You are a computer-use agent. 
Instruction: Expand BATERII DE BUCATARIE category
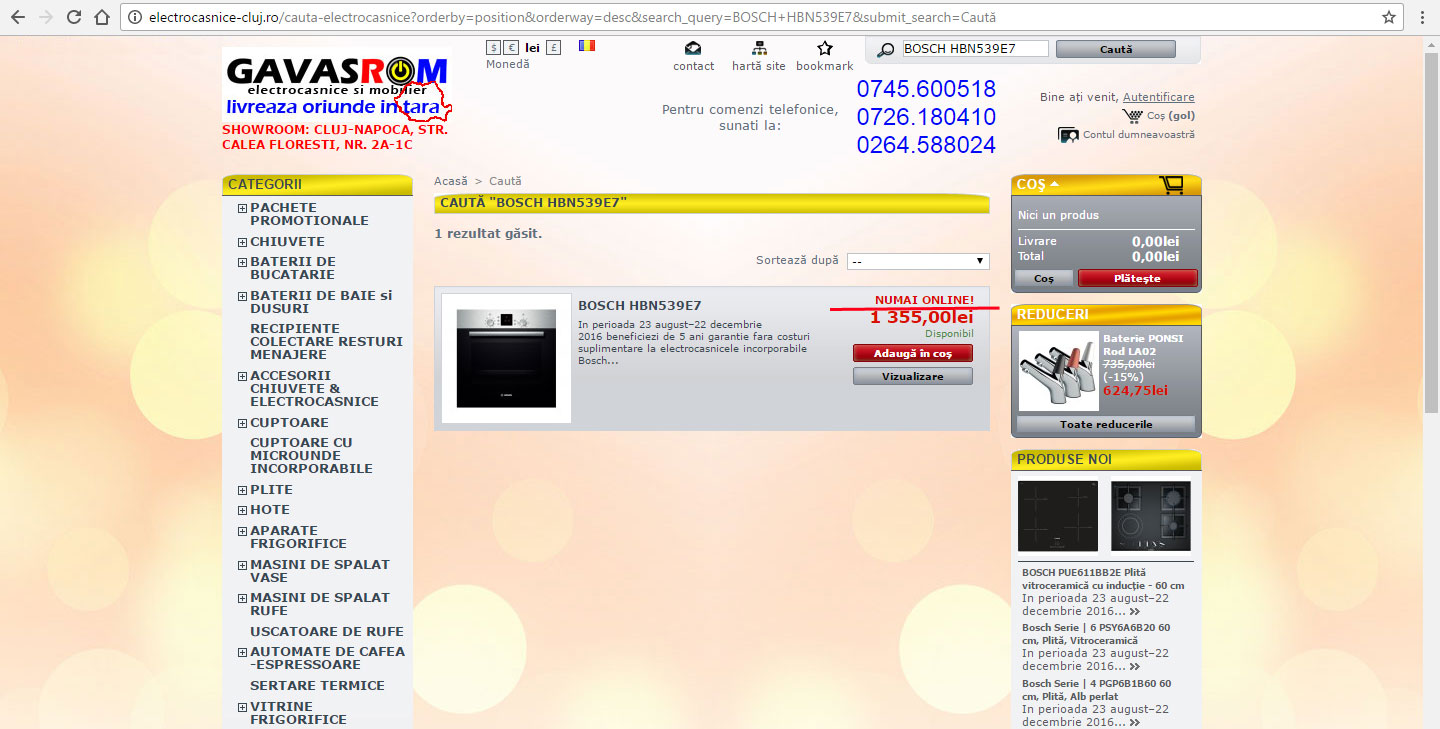click(242, 263)
